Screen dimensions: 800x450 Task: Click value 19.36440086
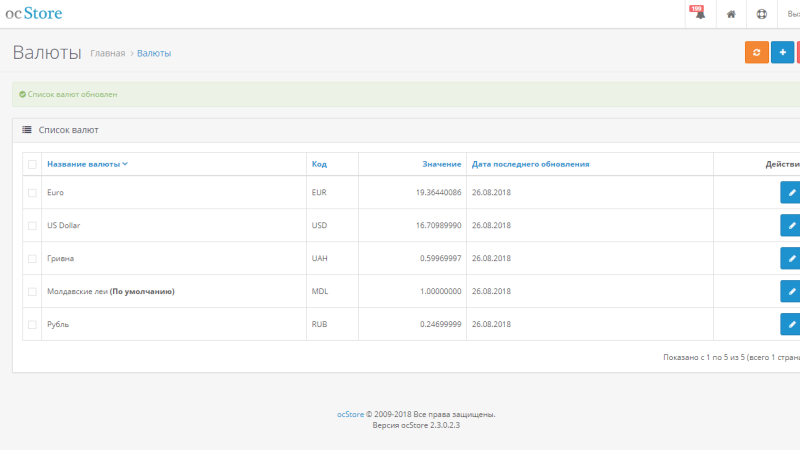438,192
